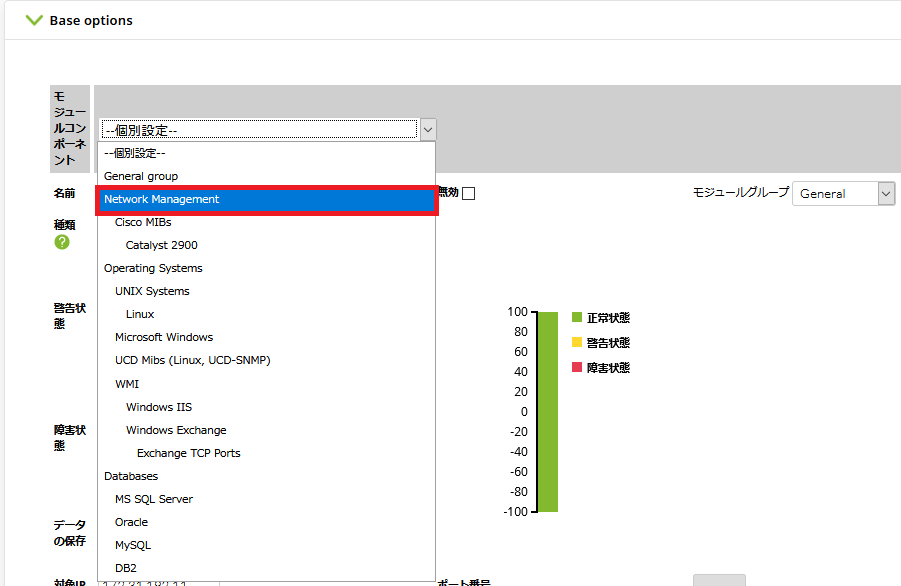Choose Linux from the dropdown
This screenshot has width=901, height=586.
[x=266, y=314]
